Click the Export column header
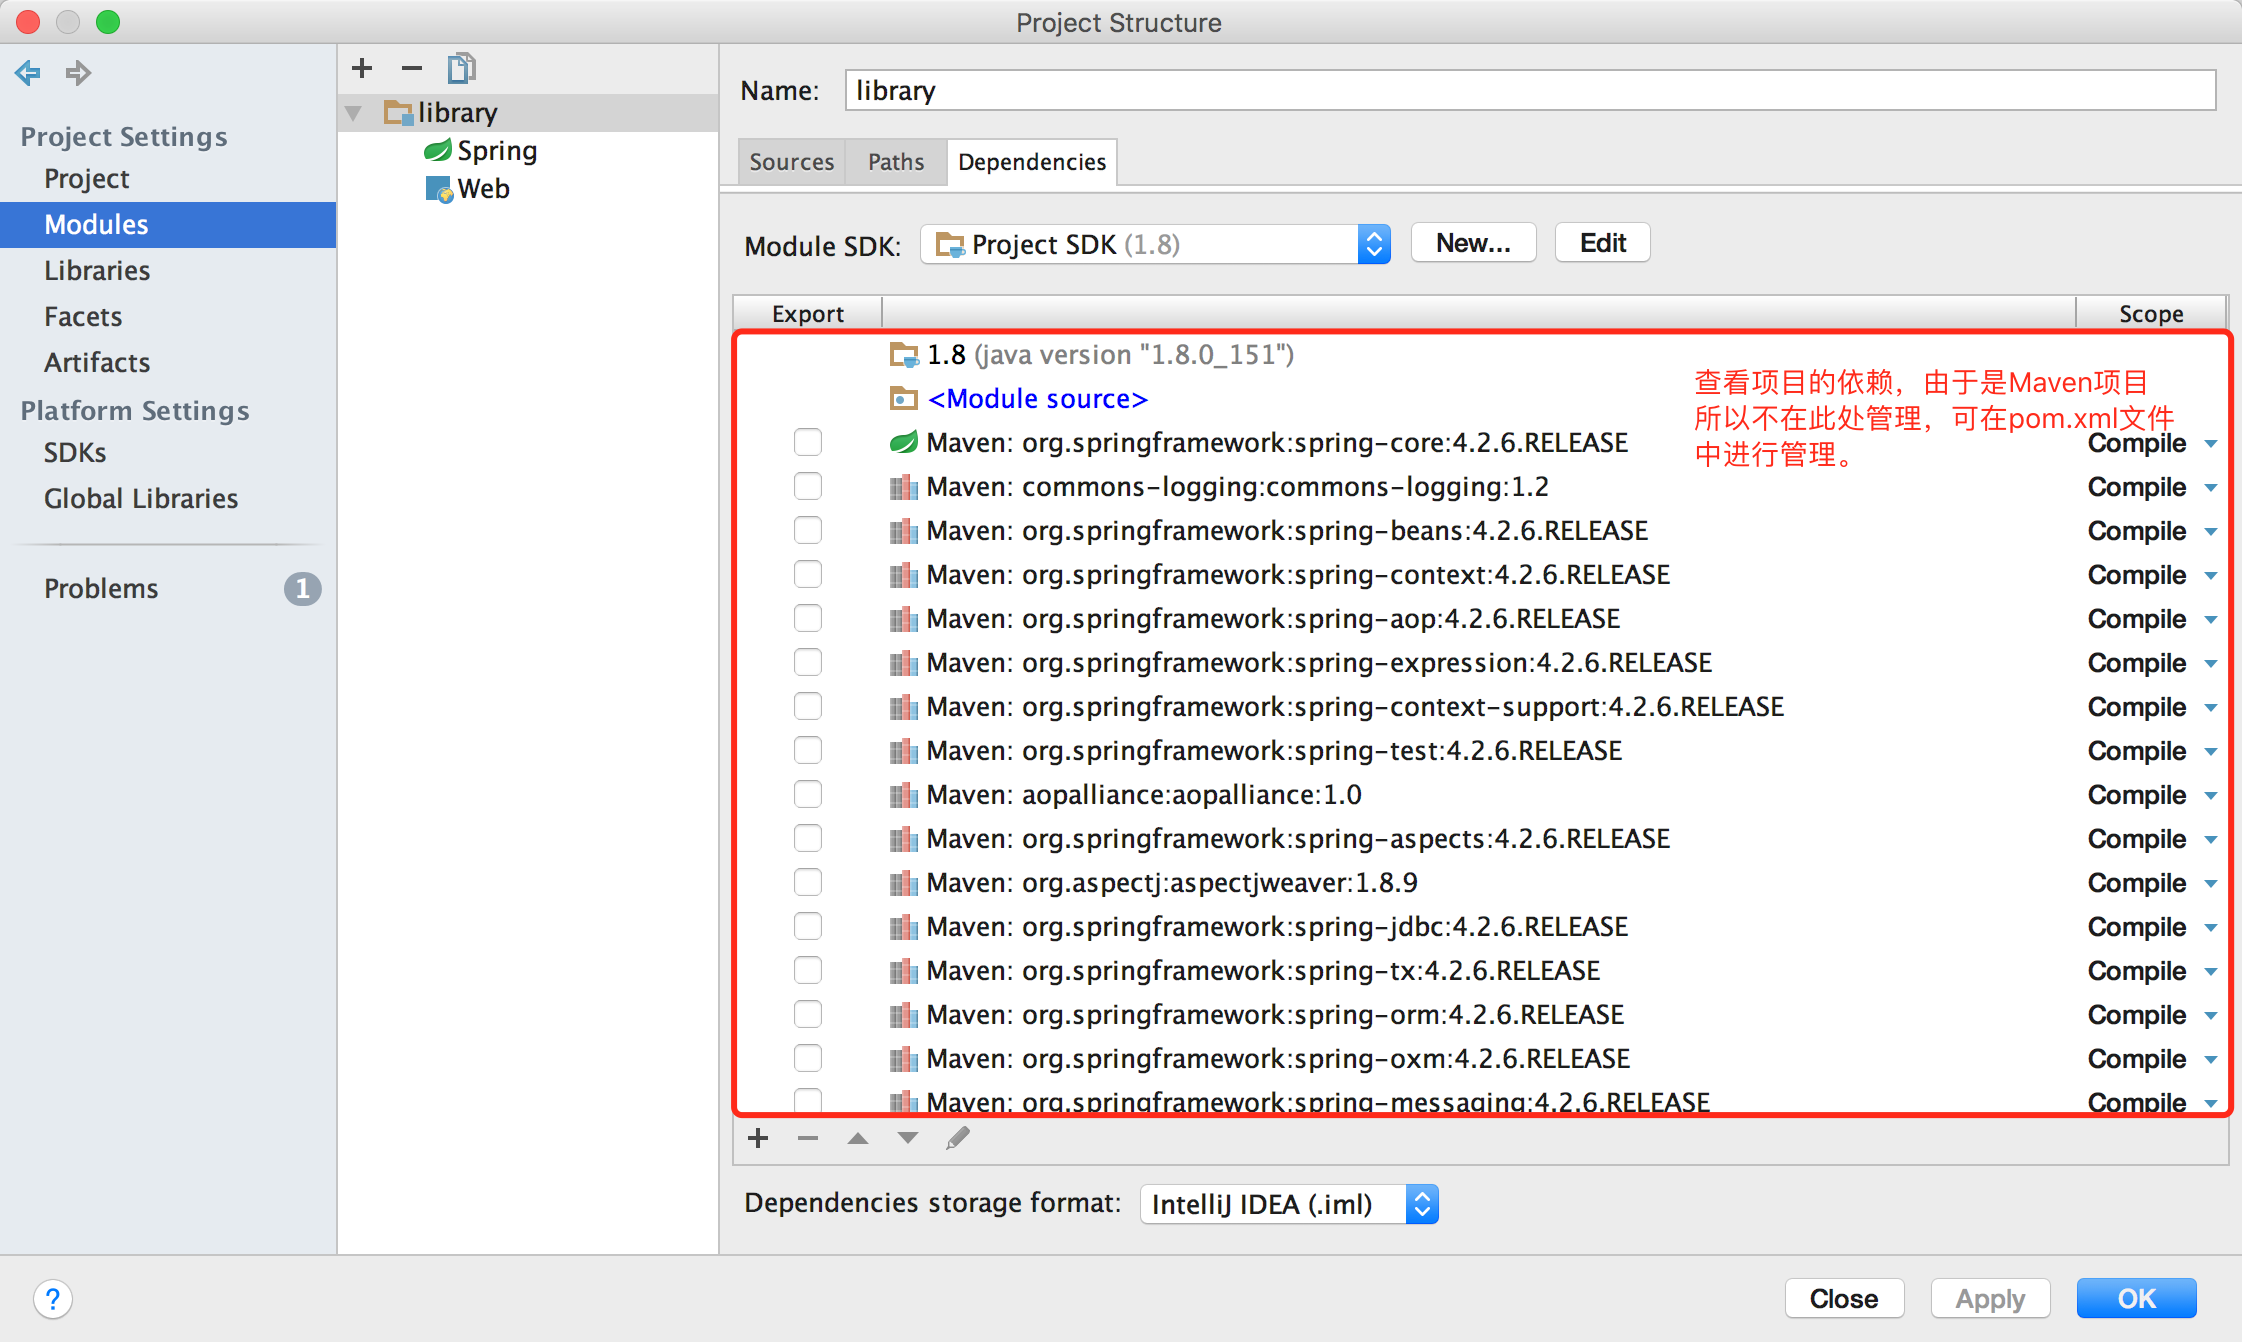 [x=808, y=314]
